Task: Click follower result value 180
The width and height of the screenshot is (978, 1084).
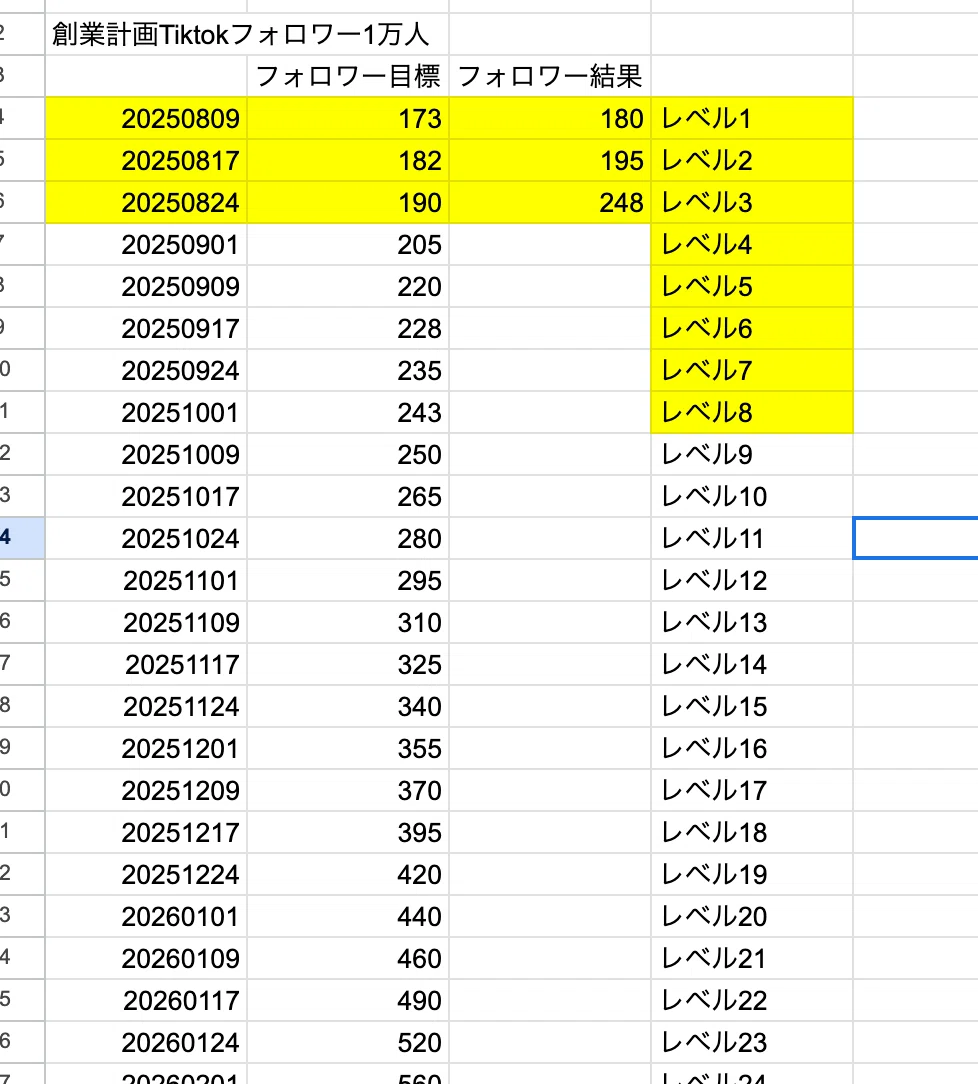Action: point(550,118)
